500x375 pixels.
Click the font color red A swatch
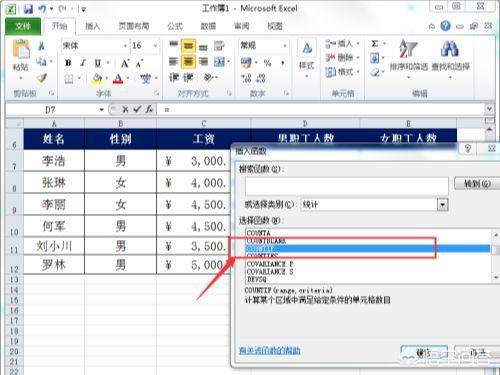118,79
